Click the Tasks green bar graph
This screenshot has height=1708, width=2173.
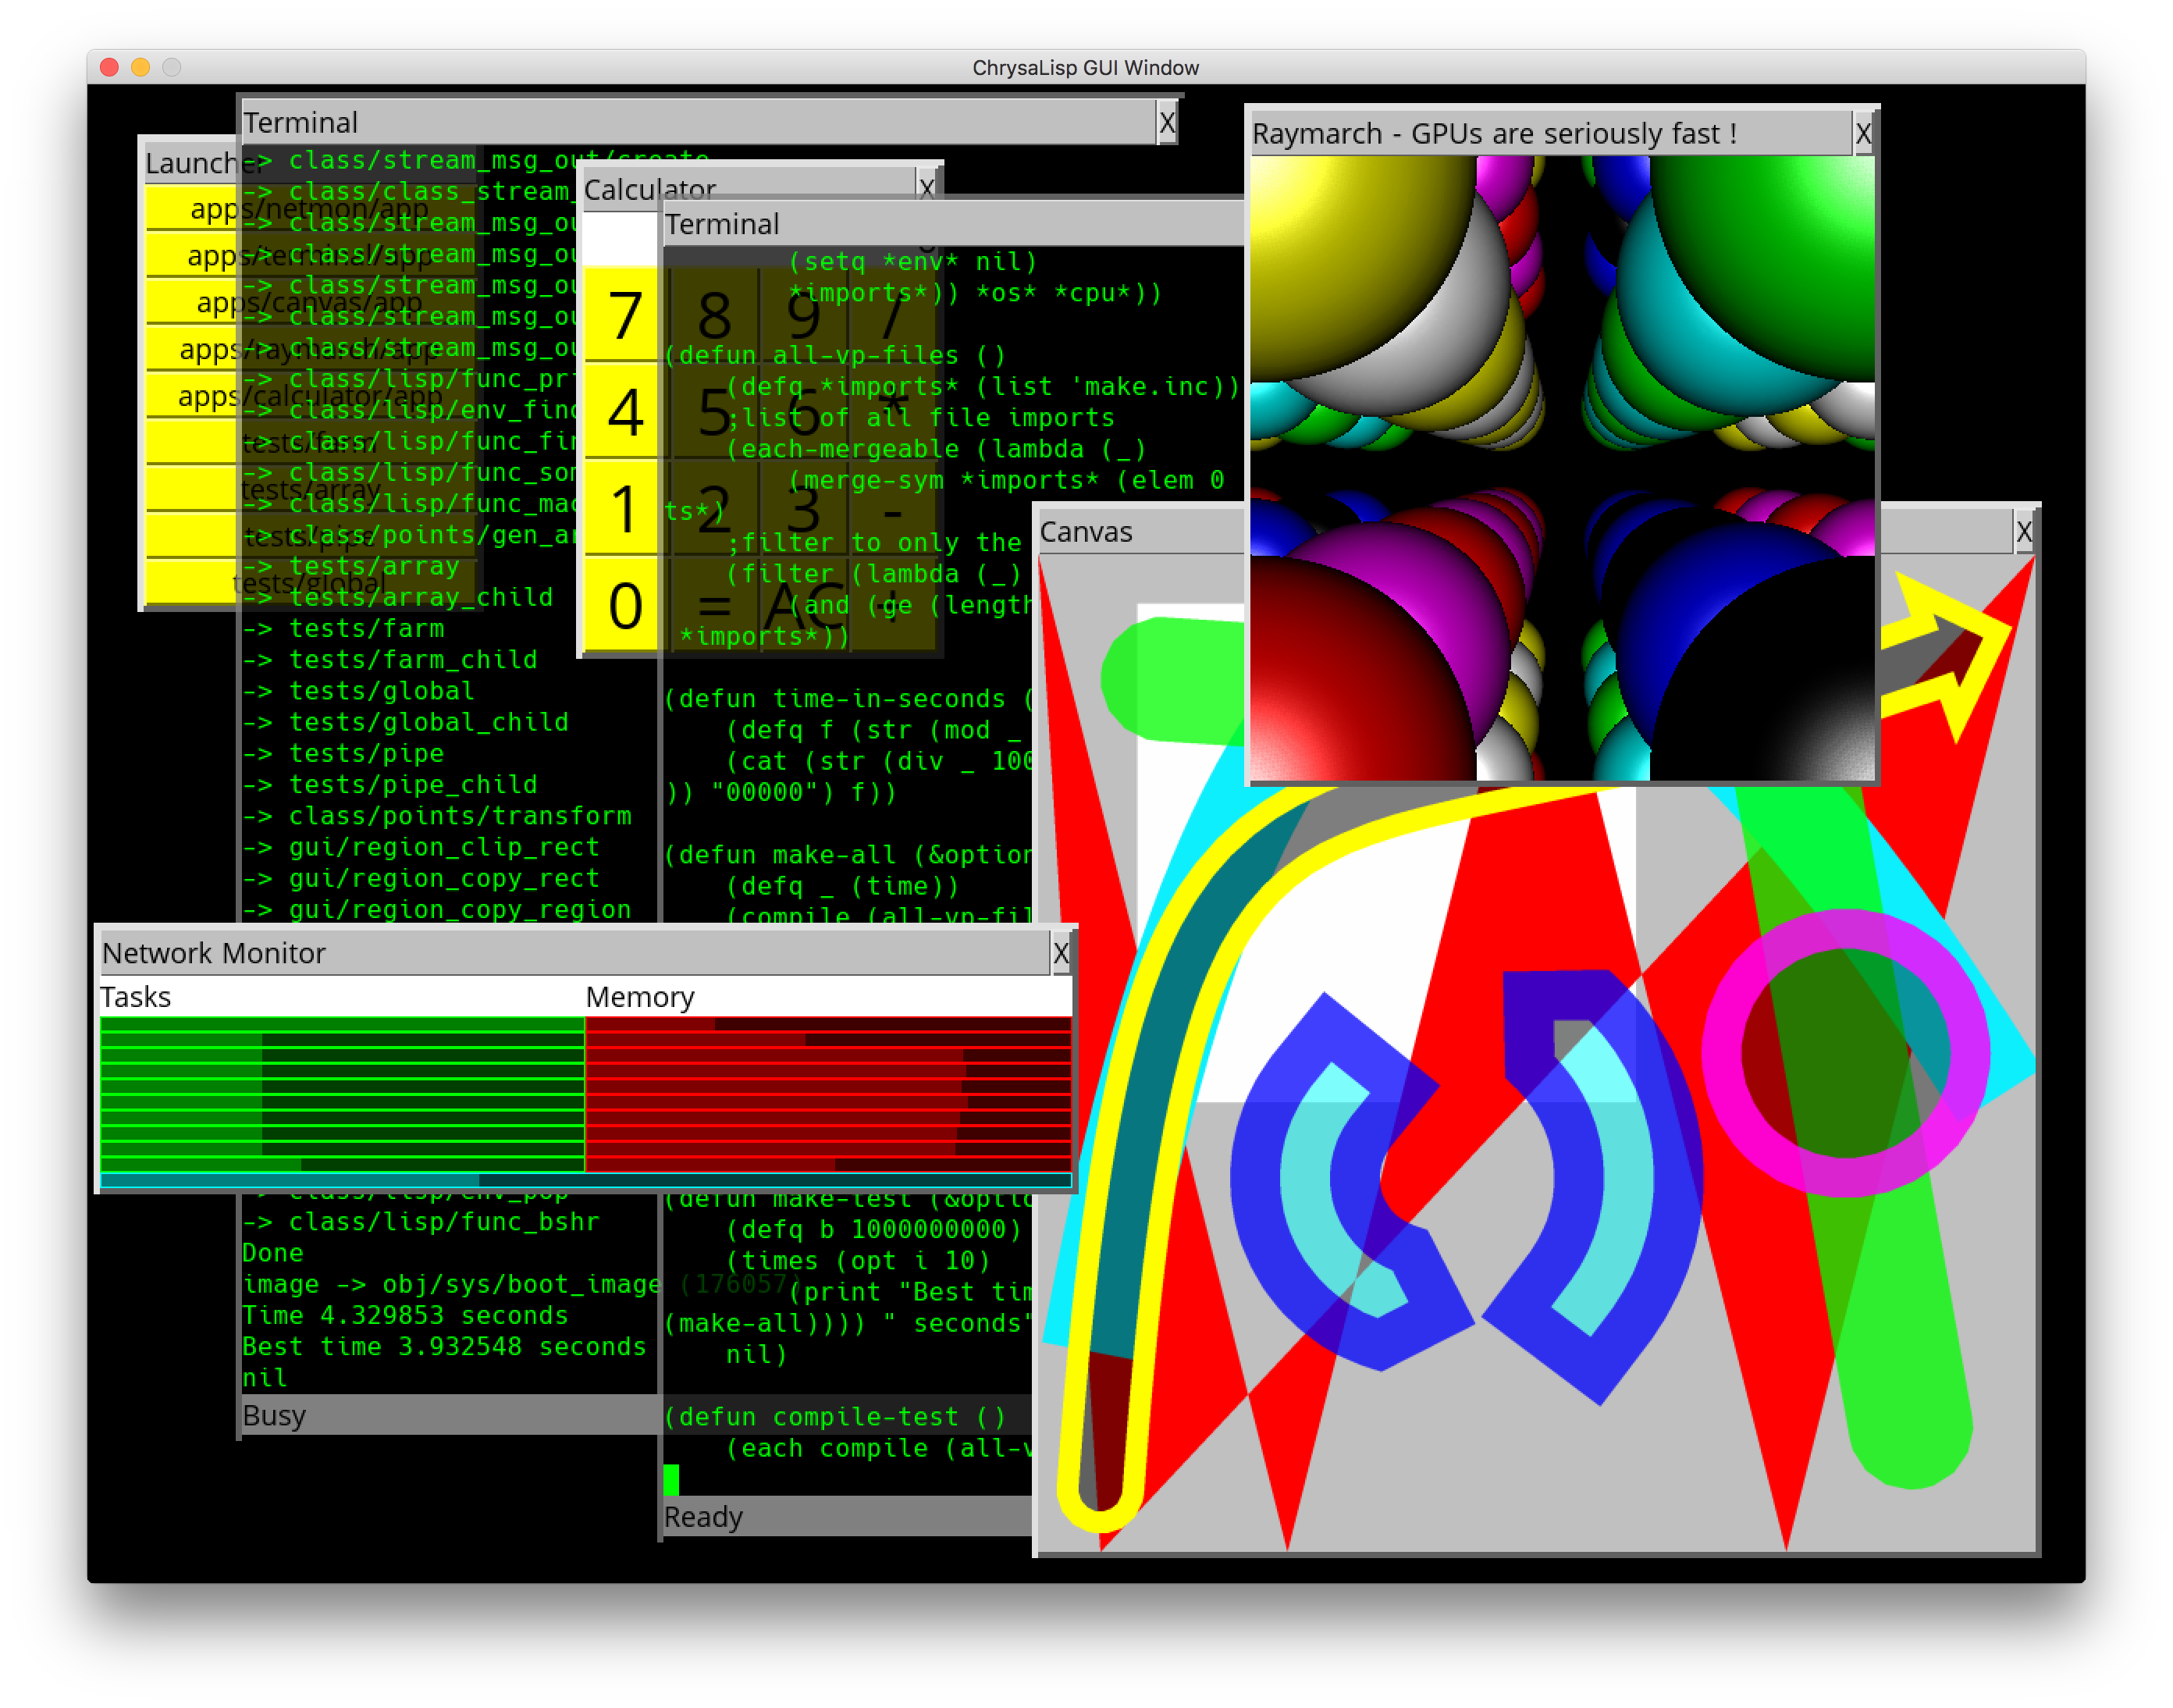(341, 1094)
